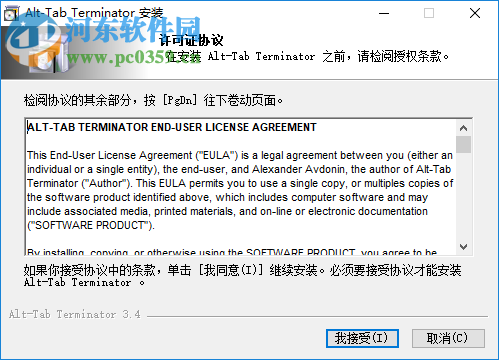Click the license scrollbar down arrow
499x360 pixels.
(463, 247)
